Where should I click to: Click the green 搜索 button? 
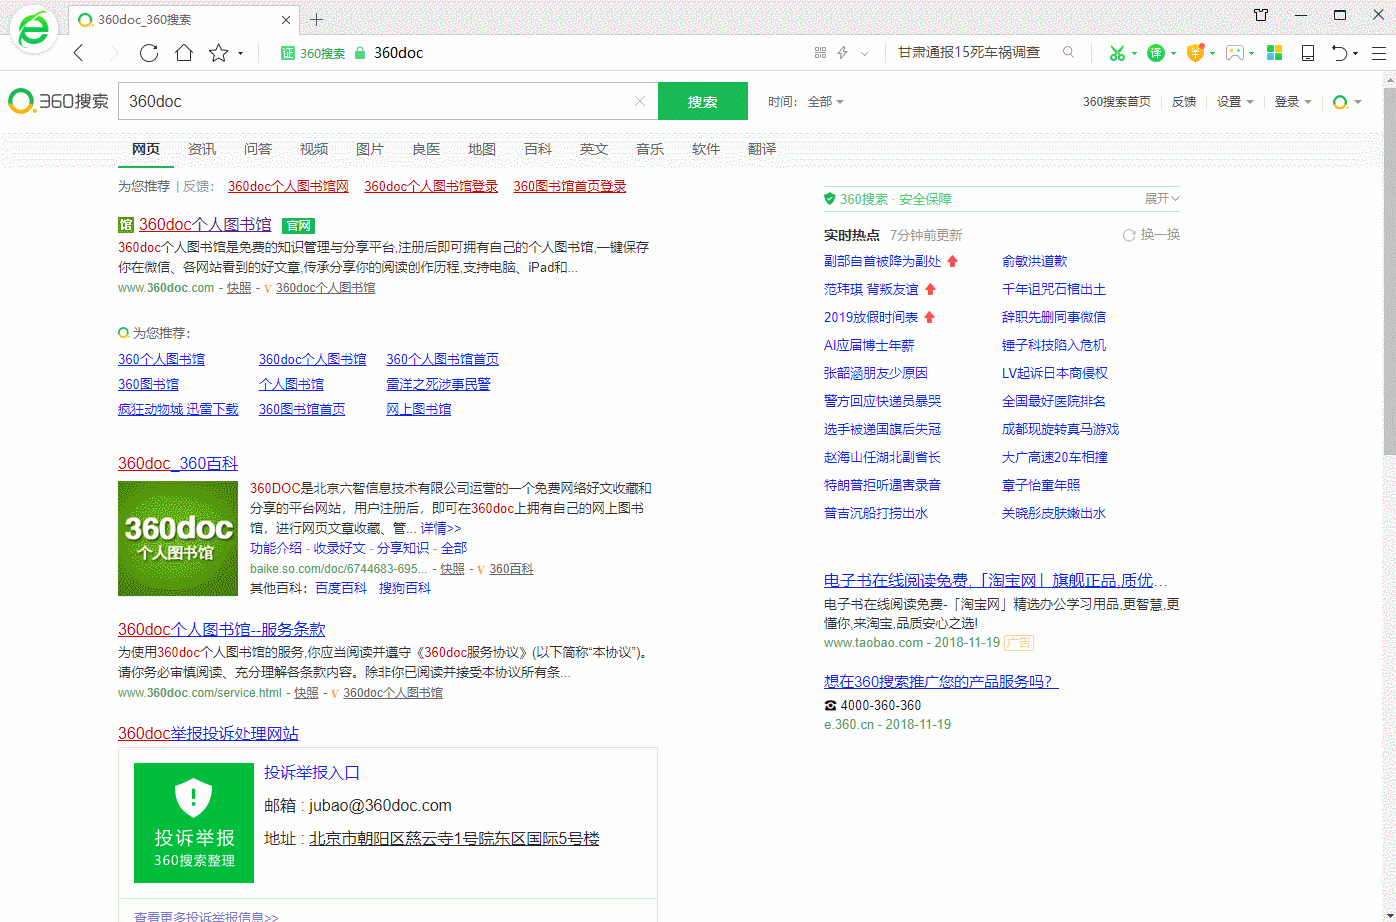(703, 101)
